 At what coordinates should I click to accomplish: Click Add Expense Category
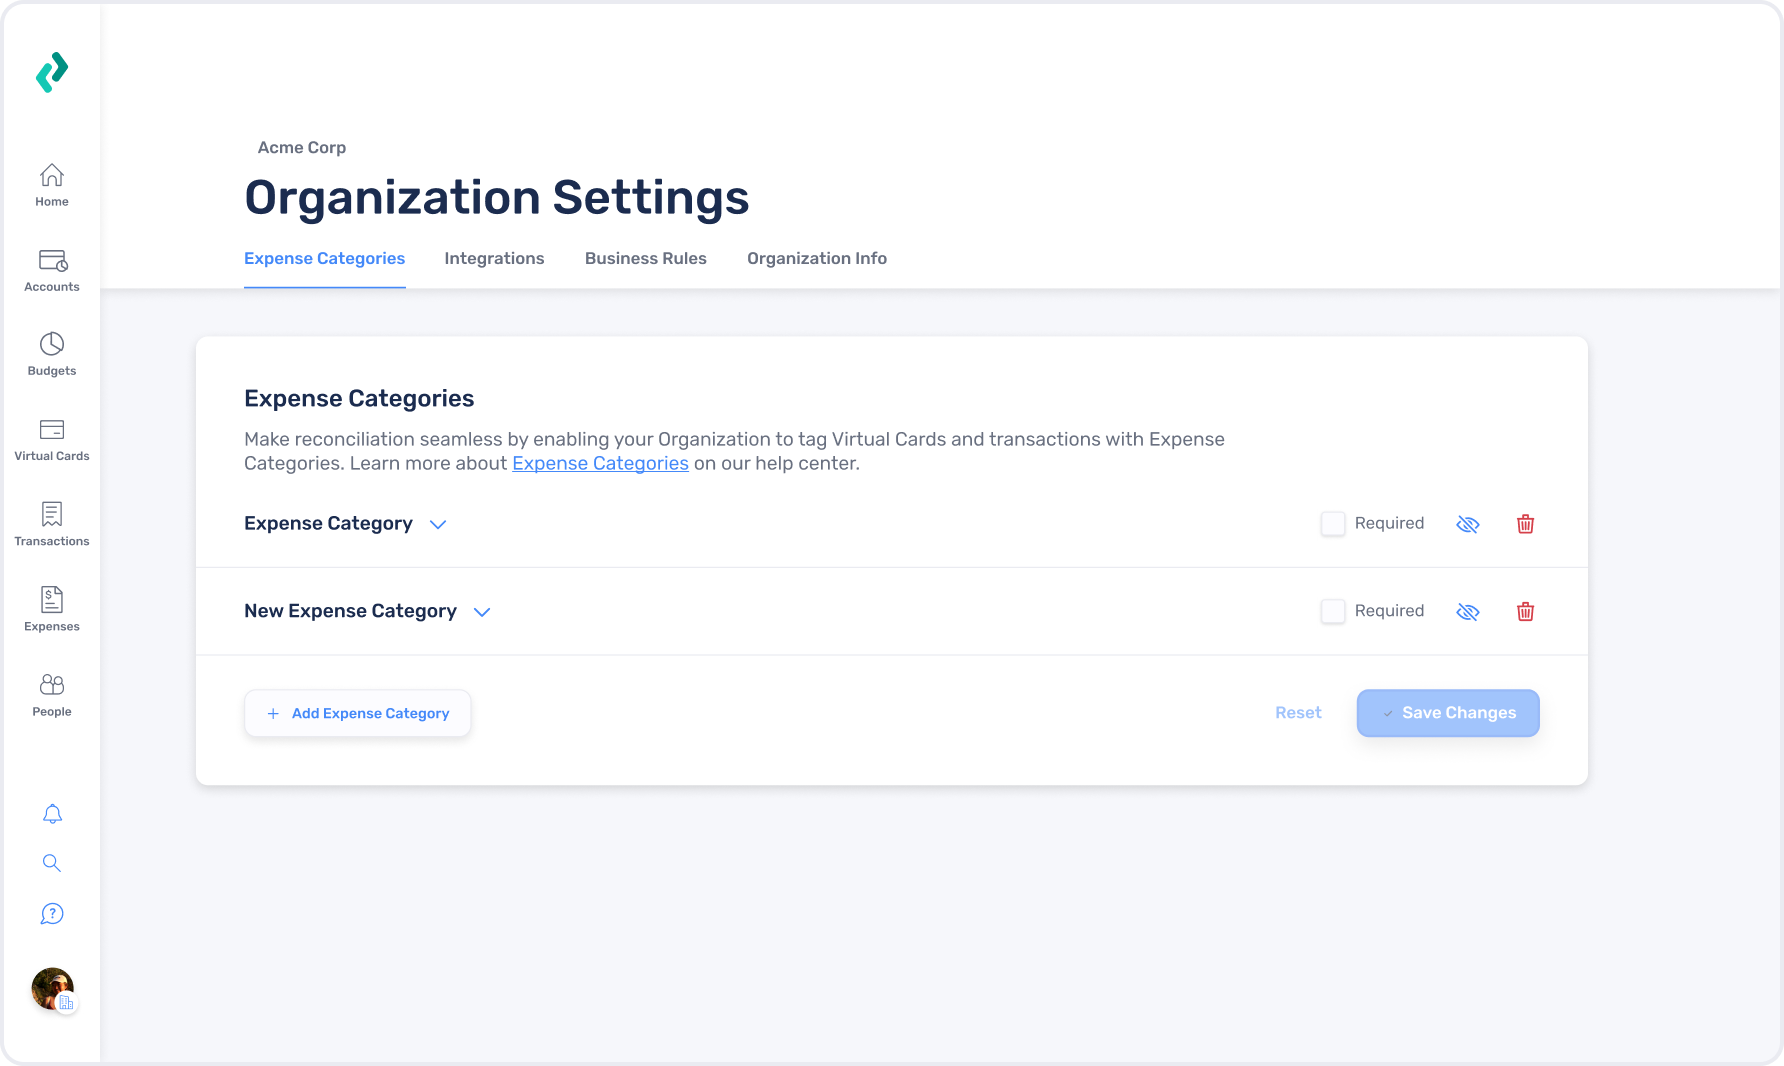click(x=357, y=713)
